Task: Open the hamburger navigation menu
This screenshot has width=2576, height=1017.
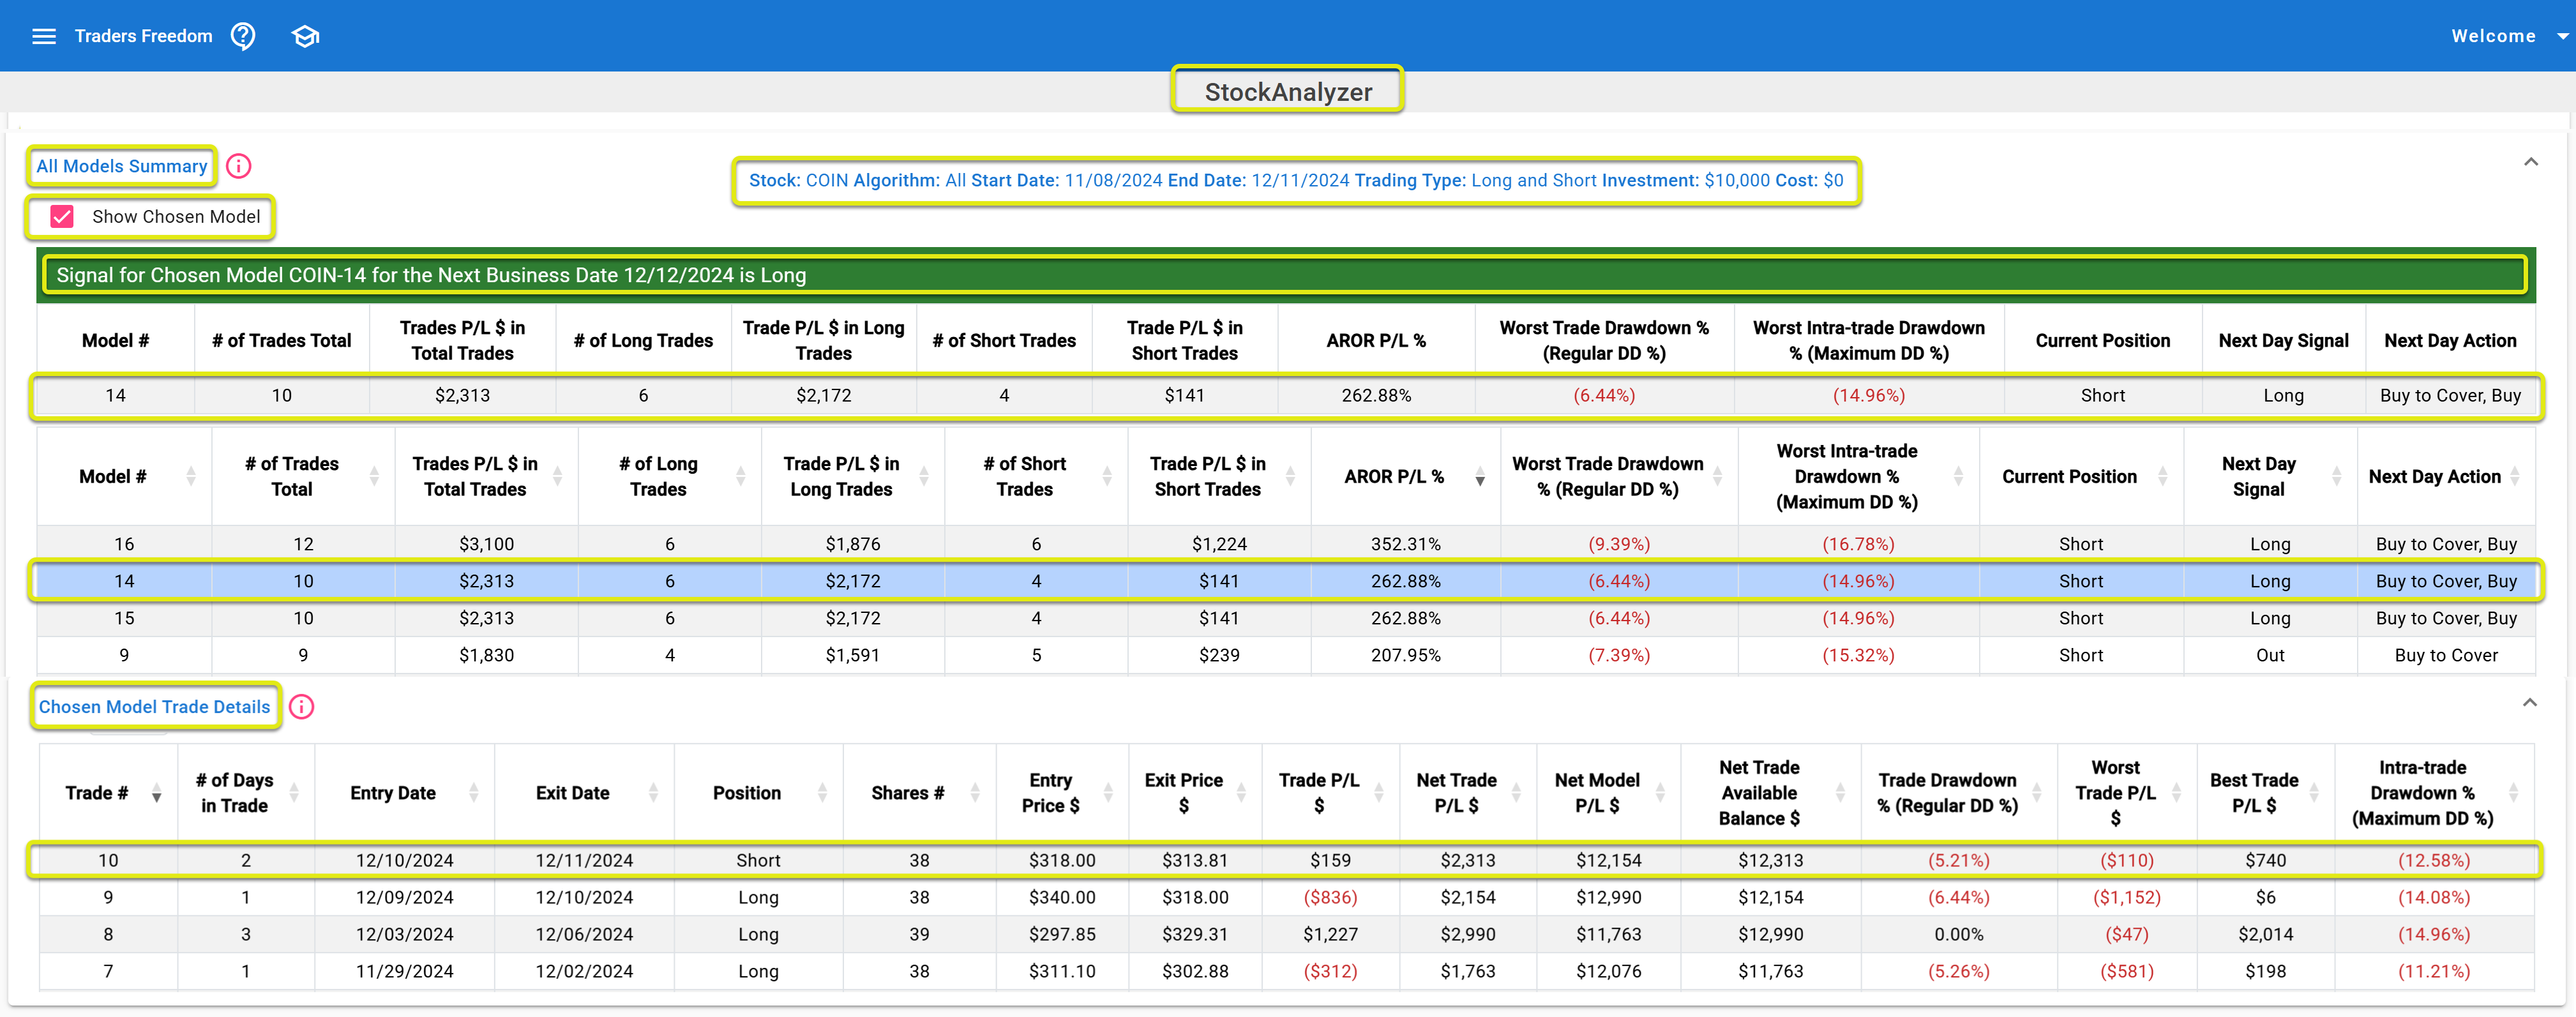Action: tap(44, 36)
